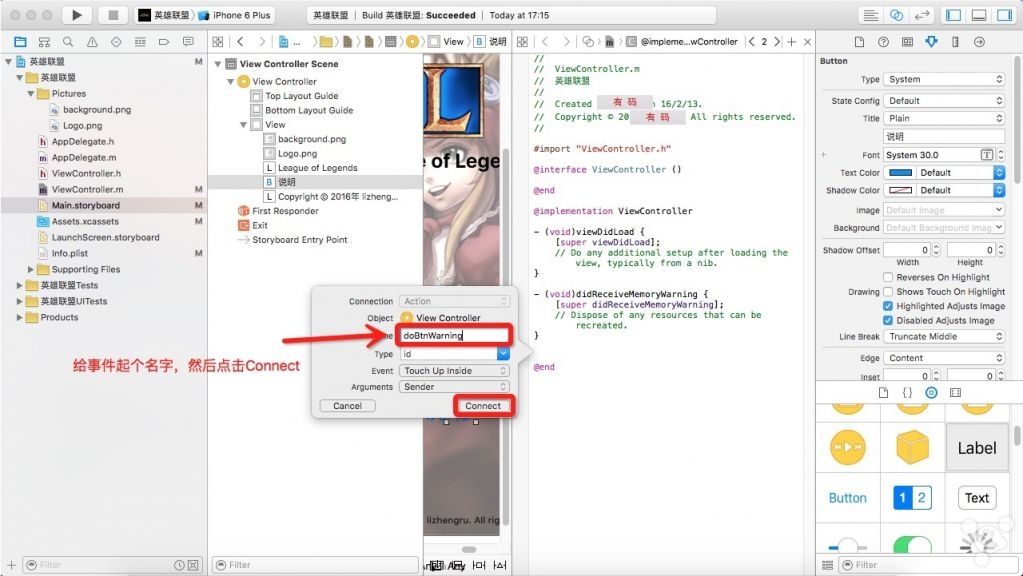The height and width of the screenshot is (576, 1023).
Task: Show the Object library icon
Action: [x=931, y=393]
